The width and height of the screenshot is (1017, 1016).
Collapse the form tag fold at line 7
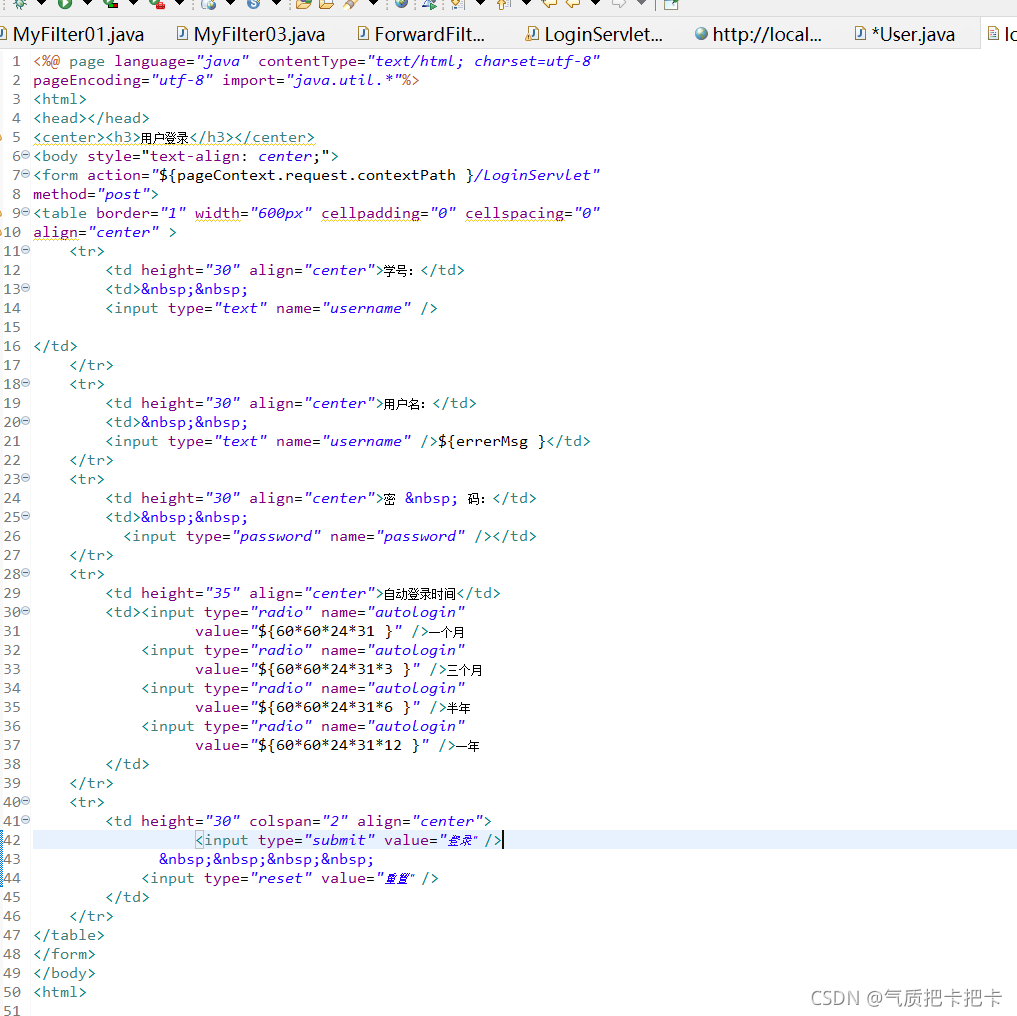tap(26, 174)
